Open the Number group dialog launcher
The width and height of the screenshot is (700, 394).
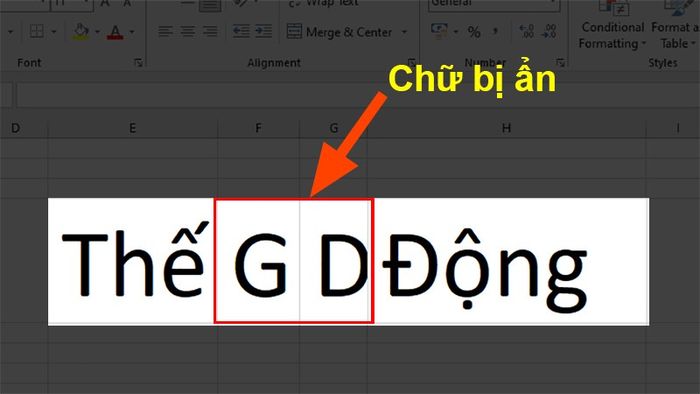561,62
